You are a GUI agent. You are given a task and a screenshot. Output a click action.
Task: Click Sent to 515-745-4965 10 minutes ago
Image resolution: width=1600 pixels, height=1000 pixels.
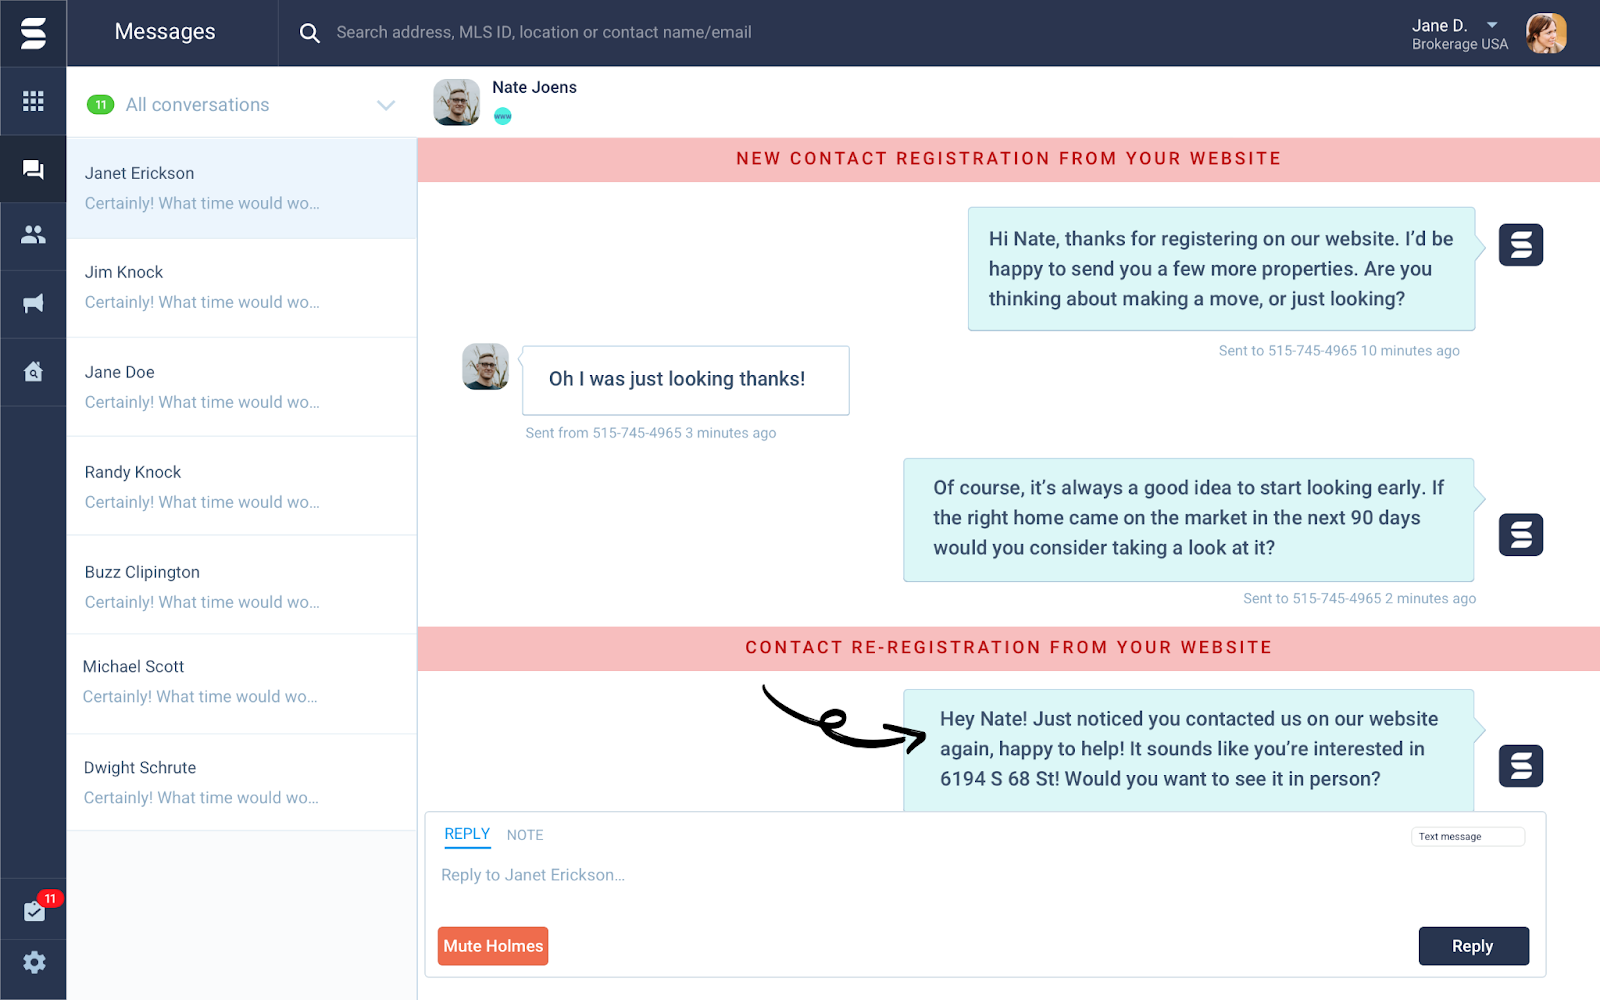click(x=1339, y=351)
